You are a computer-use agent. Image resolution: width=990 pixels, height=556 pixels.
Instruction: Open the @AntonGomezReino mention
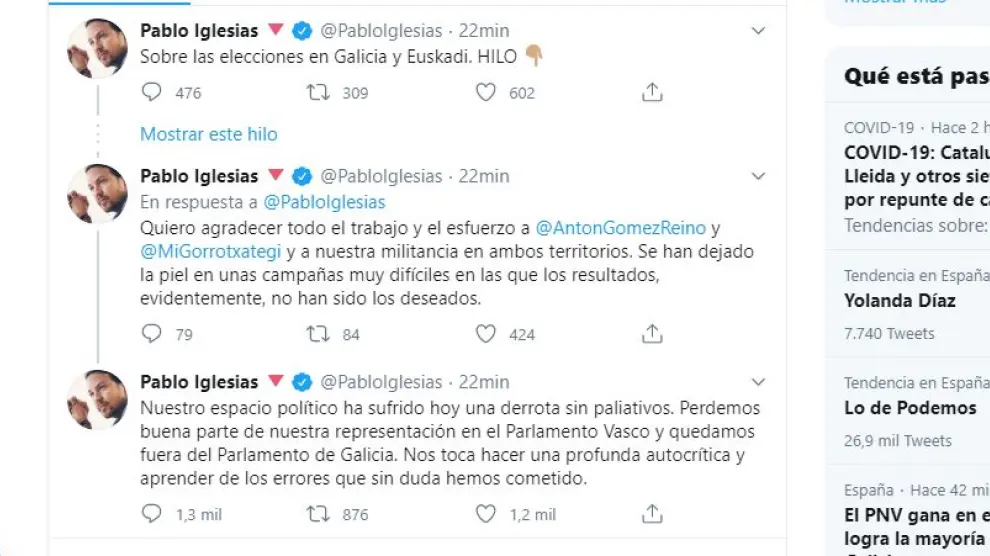point(620,228)
